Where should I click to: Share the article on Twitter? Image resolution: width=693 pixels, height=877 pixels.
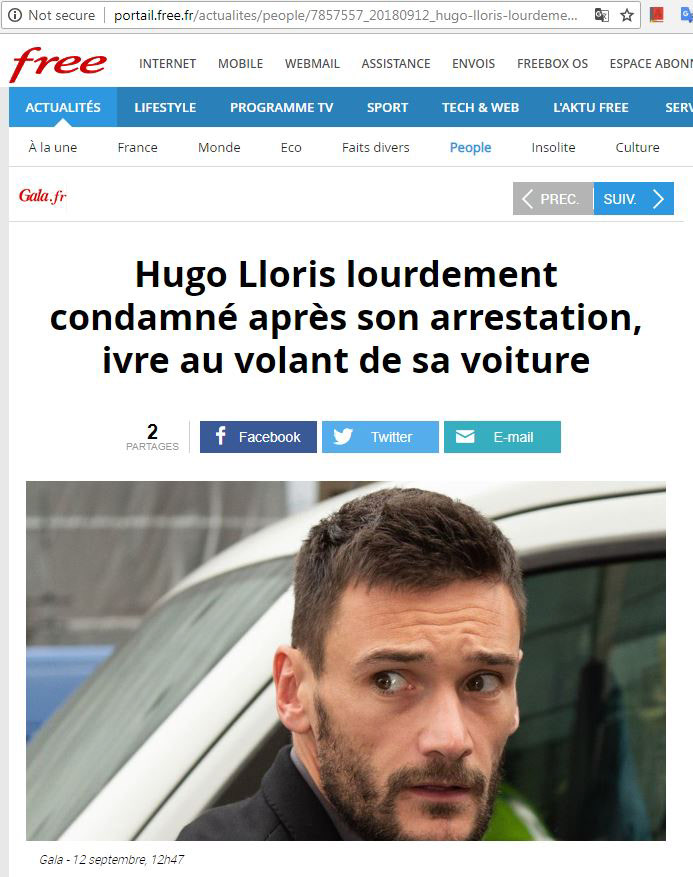tap(380, 437)
